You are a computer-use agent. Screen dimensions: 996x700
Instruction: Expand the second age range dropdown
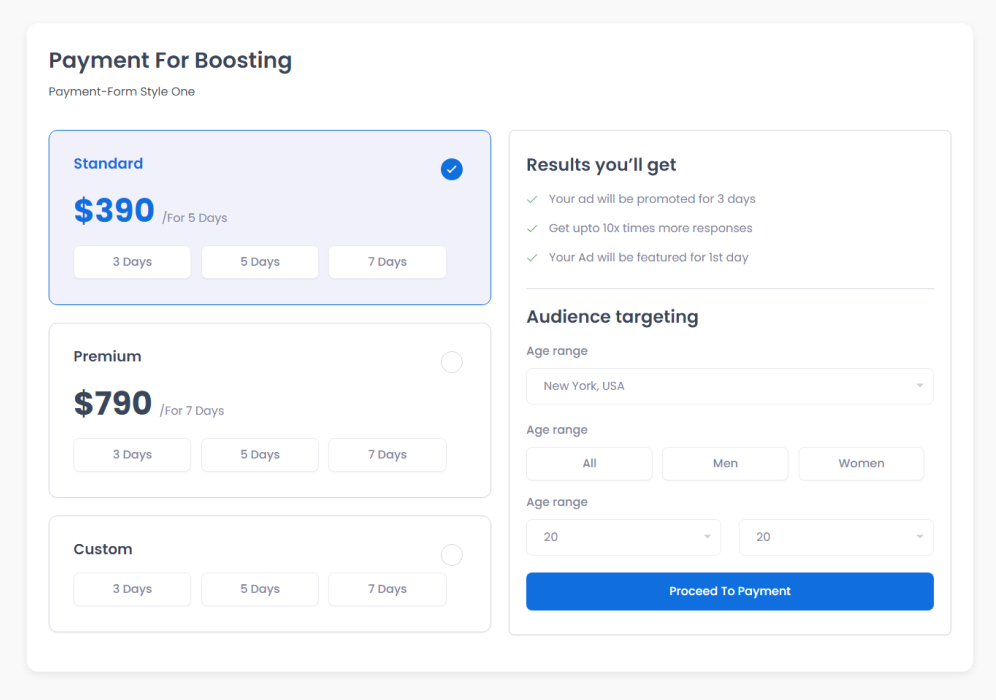835,537
